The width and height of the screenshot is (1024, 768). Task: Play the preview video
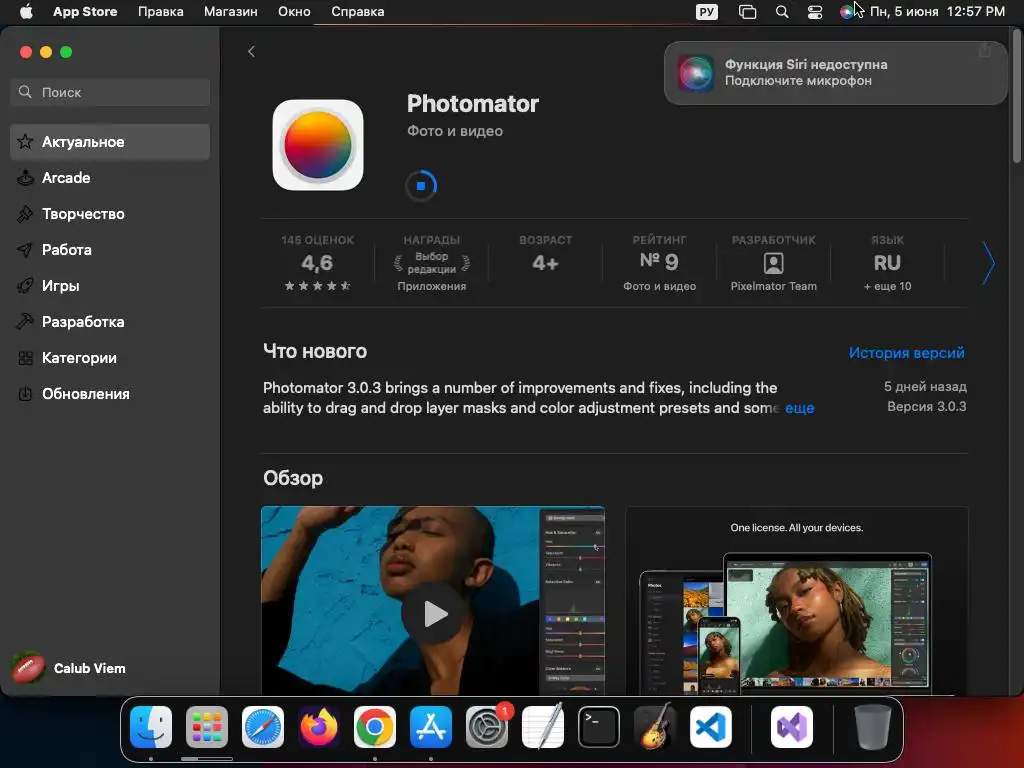coord(432,613)
